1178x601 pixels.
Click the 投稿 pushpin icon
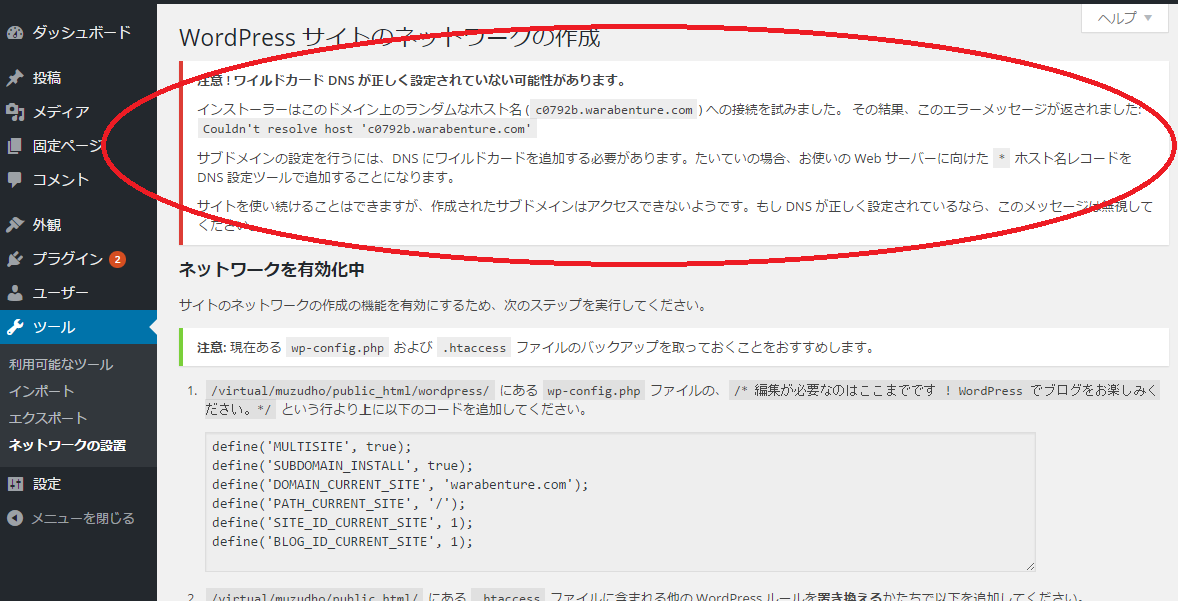[15, 78]
